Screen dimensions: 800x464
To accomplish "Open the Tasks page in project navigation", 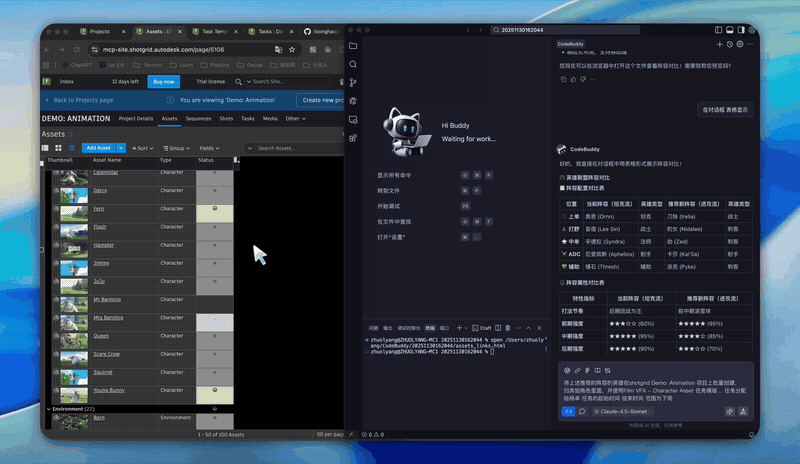I will point(247,118).
